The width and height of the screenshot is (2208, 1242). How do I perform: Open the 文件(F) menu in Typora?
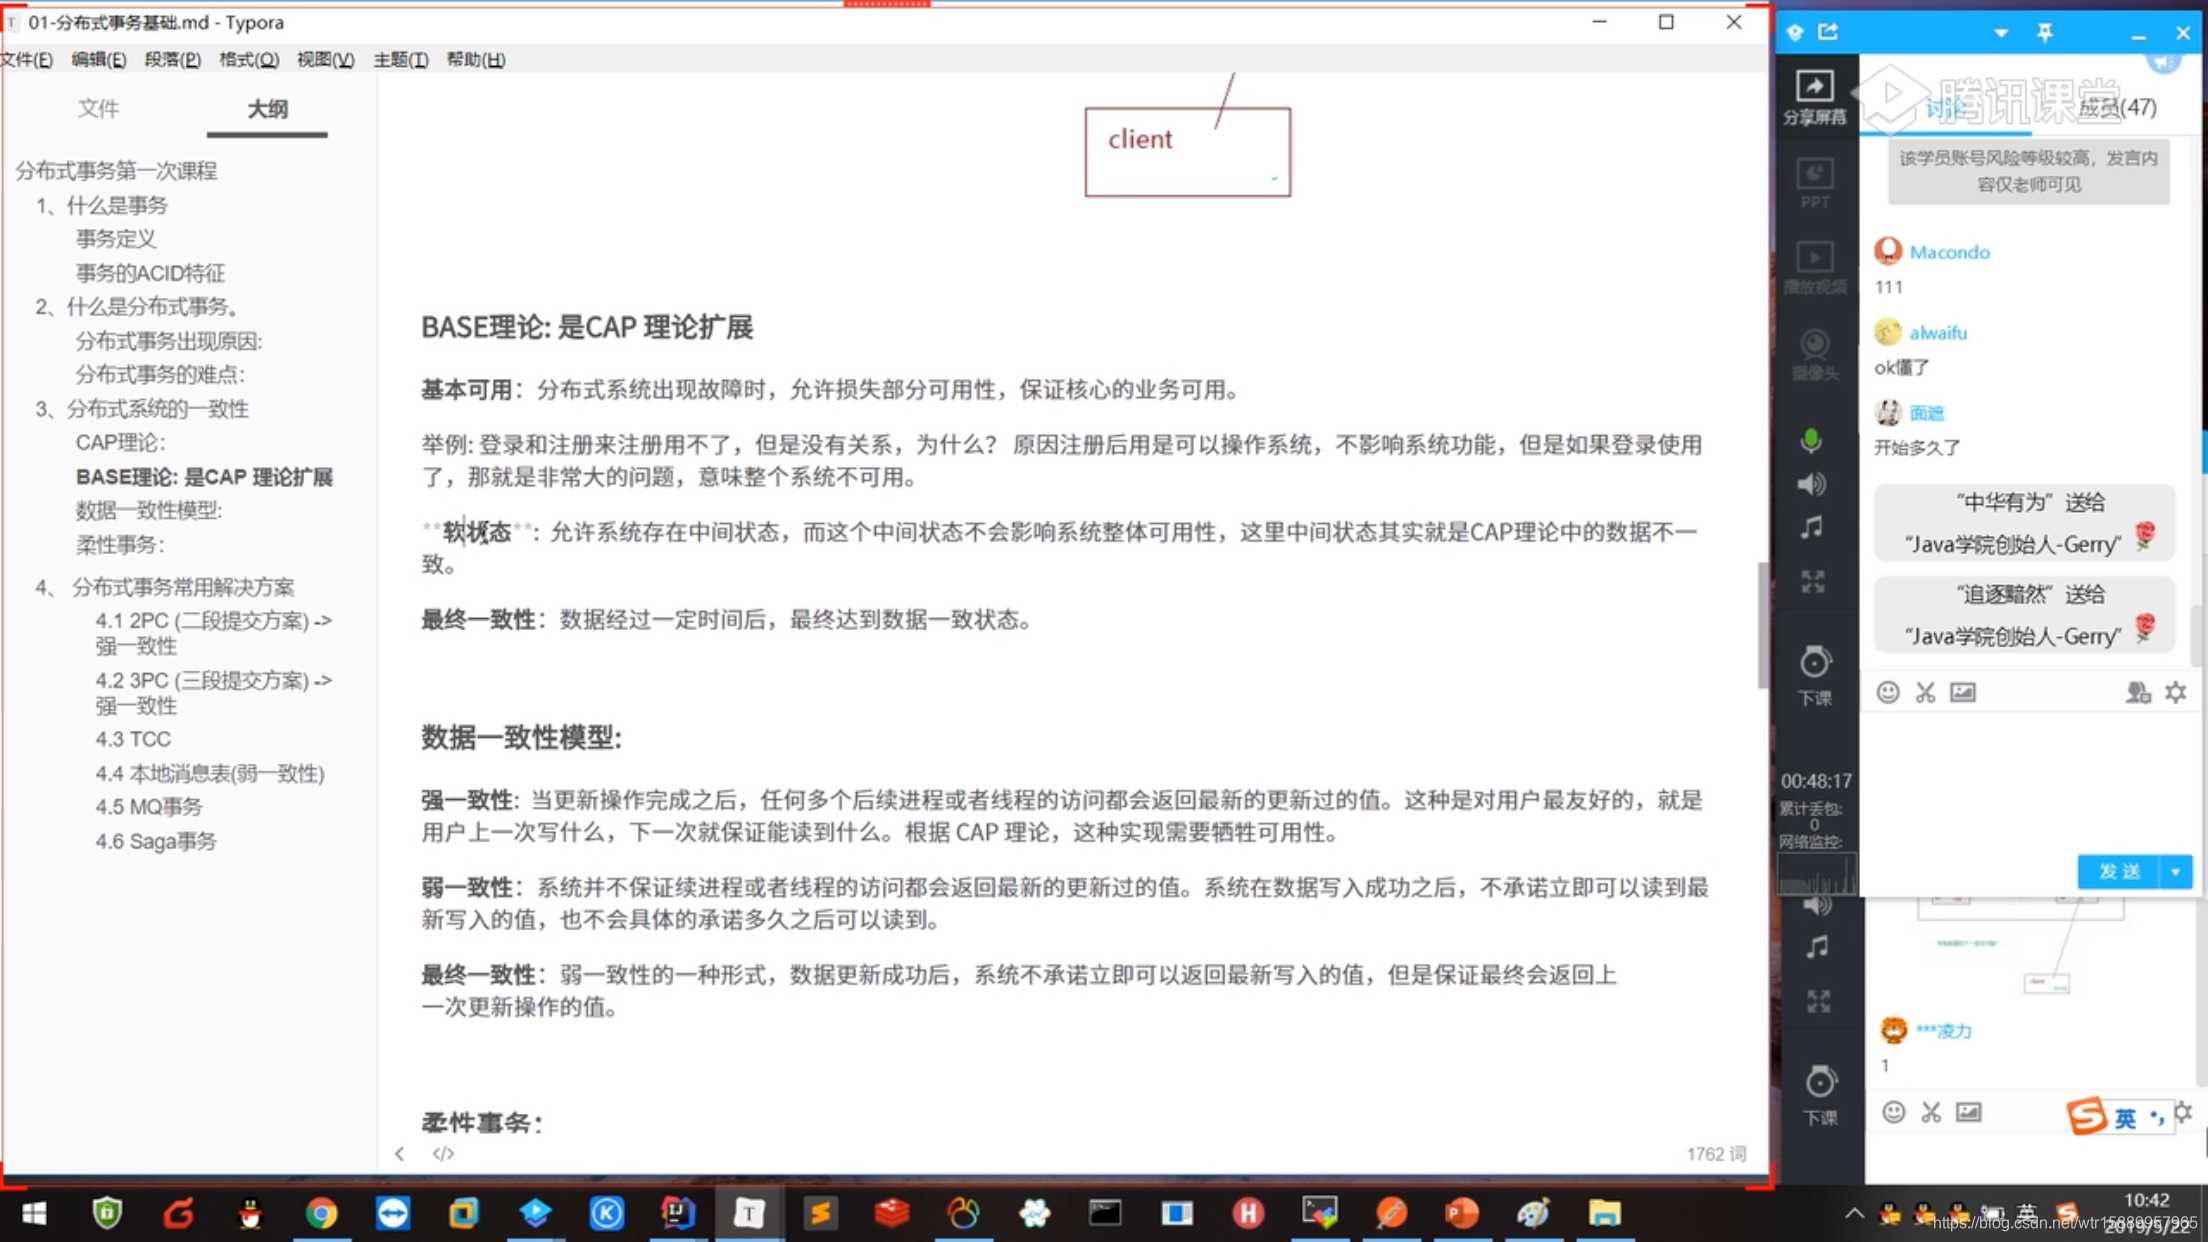point(27,60)
